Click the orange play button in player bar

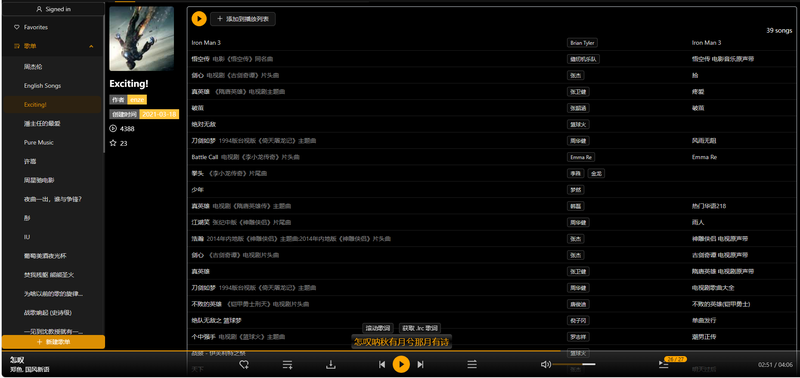click(x=401, y=364)
